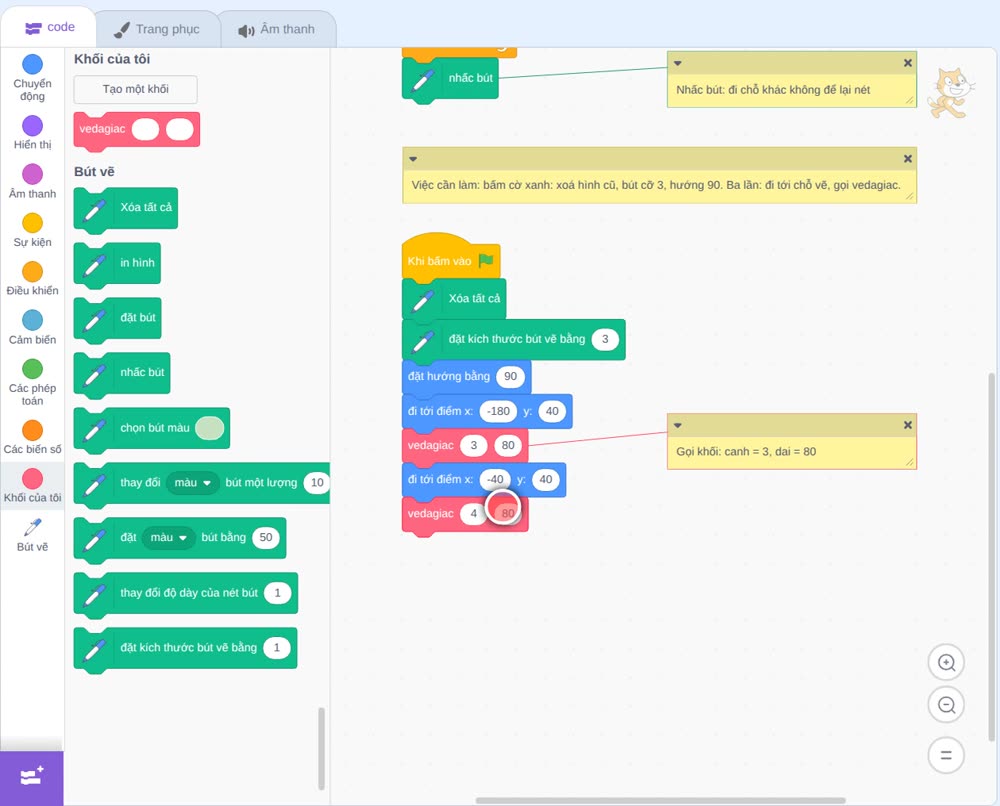
Task: Edit direction value 90 in script
Action: point(510,376)
